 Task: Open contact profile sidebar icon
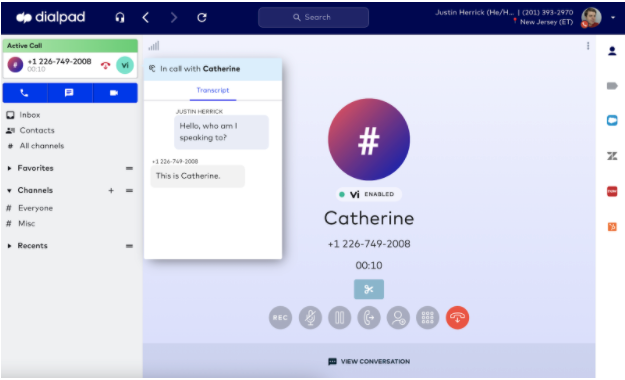(612, 51)
